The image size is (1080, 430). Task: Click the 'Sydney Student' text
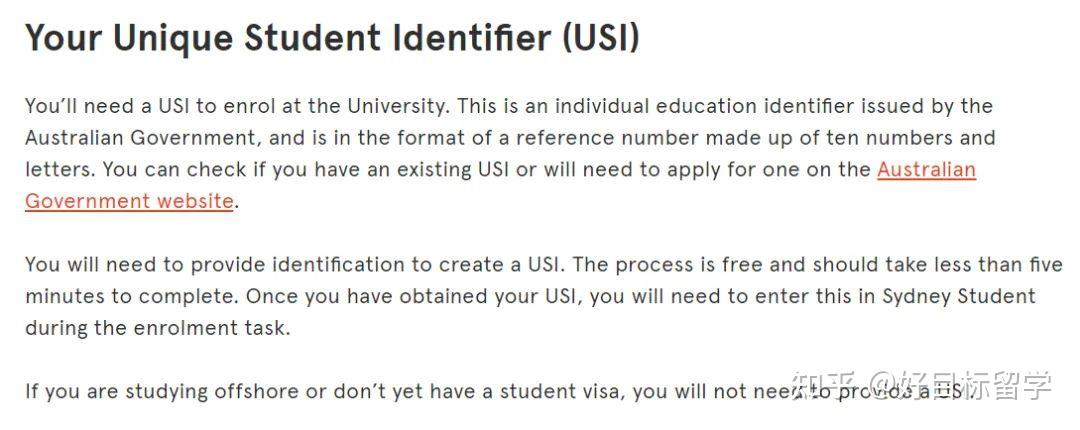click(959, 297)
